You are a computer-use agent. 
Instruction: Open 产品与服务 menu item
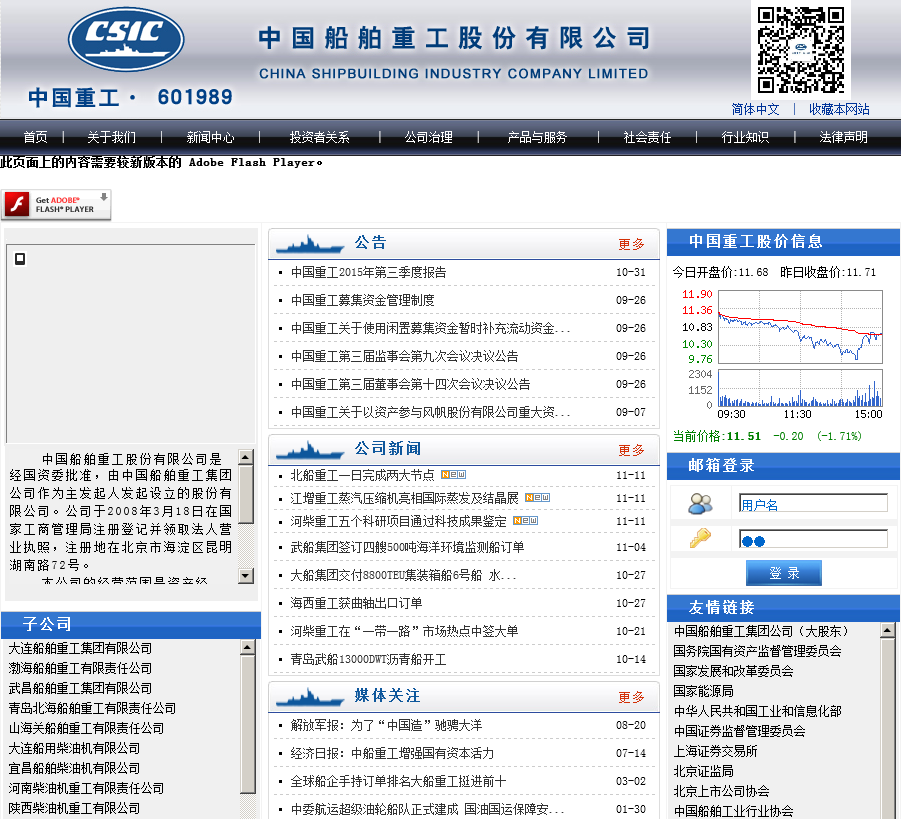tap(537, 137)
